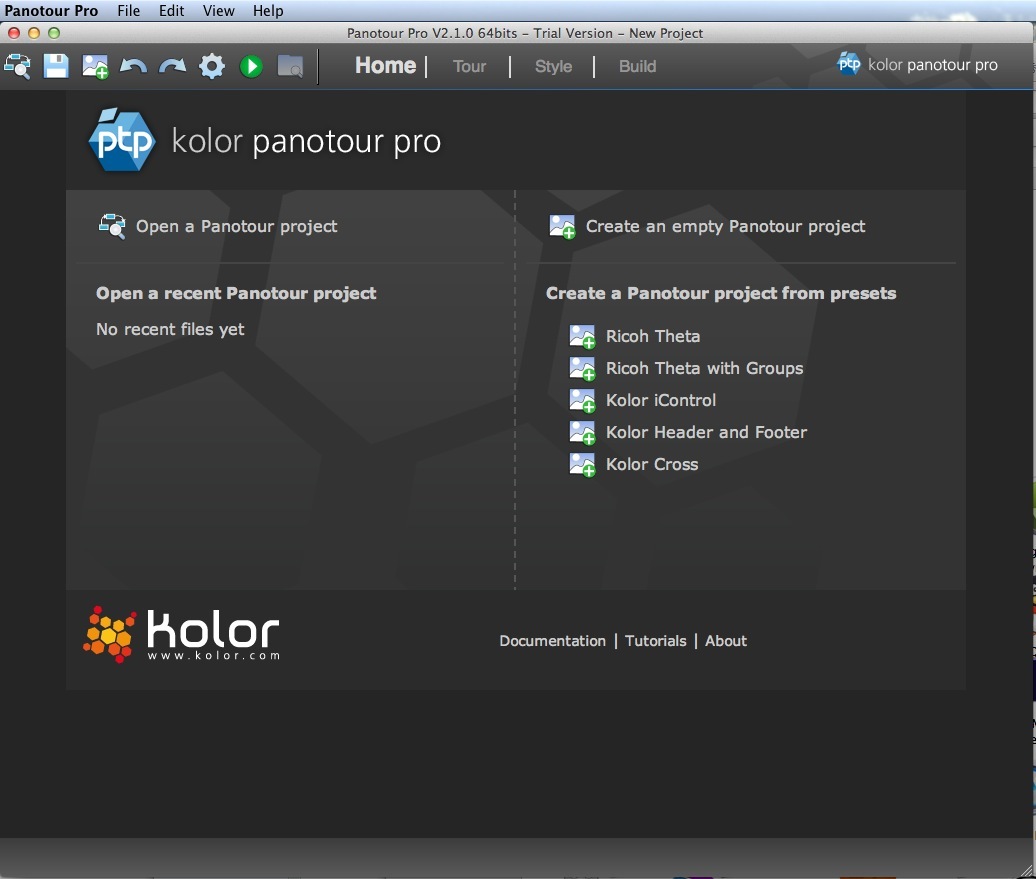Viewport: 1036px width, 879px height.
Task: Select the Kolor Header and Footer preset
Action: pyautogui.click(x=706, y=432)
